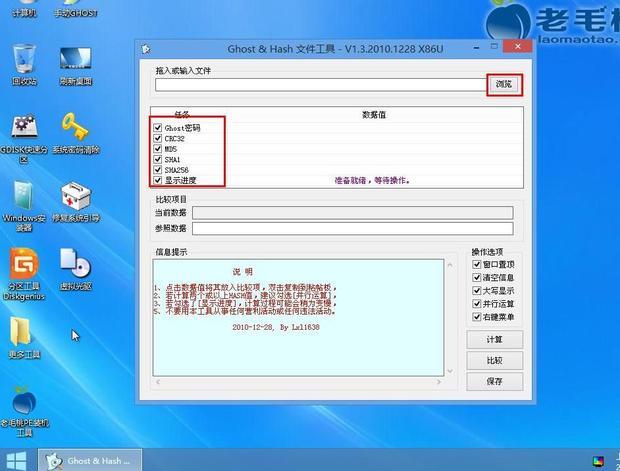Close the Ghost & Hash window

point(518,47)
